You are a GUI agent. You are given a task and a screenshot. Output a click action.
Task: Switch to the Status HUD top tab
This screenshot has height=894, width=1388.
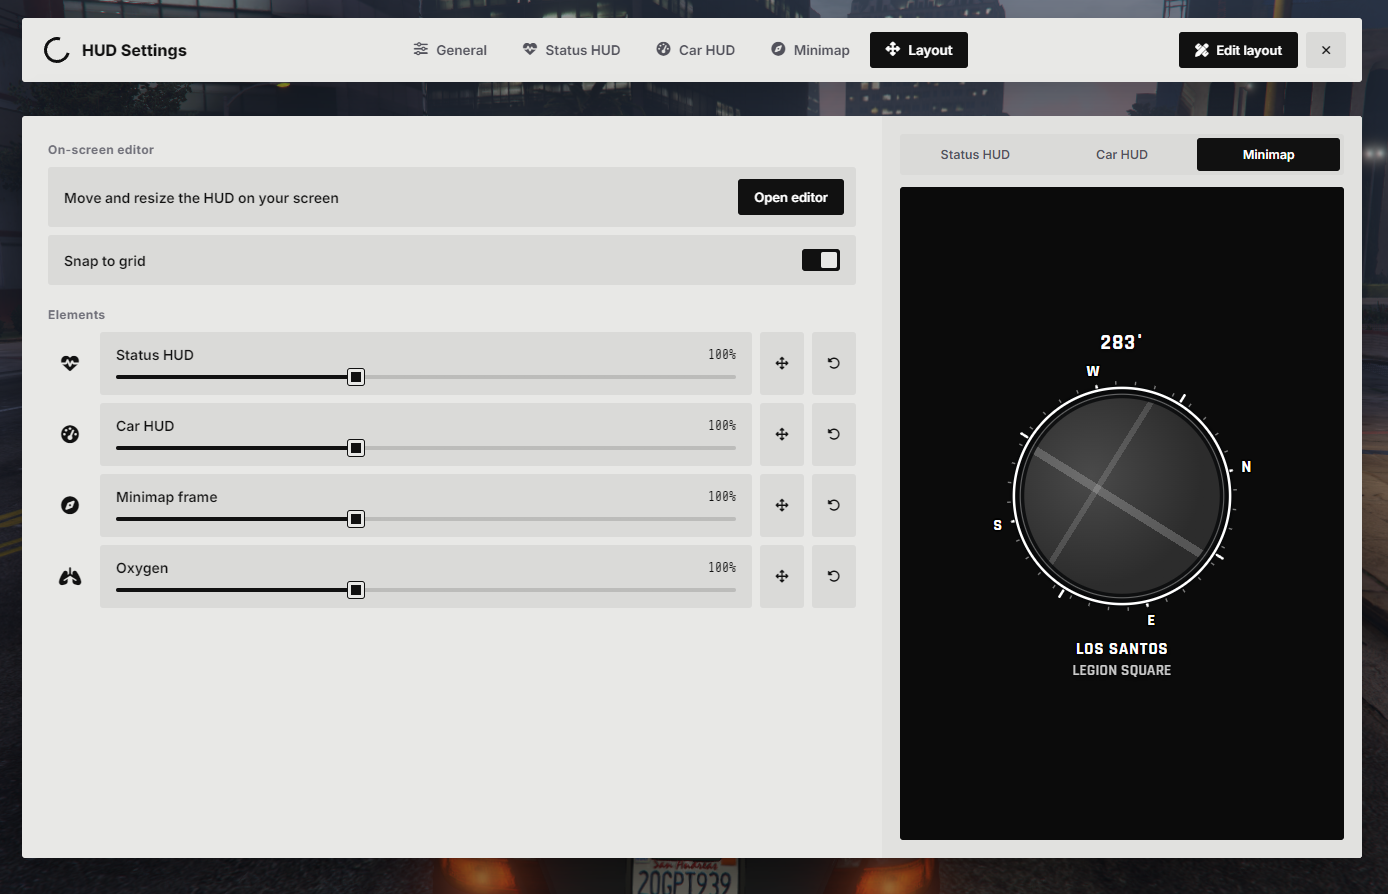pos(572,50)
